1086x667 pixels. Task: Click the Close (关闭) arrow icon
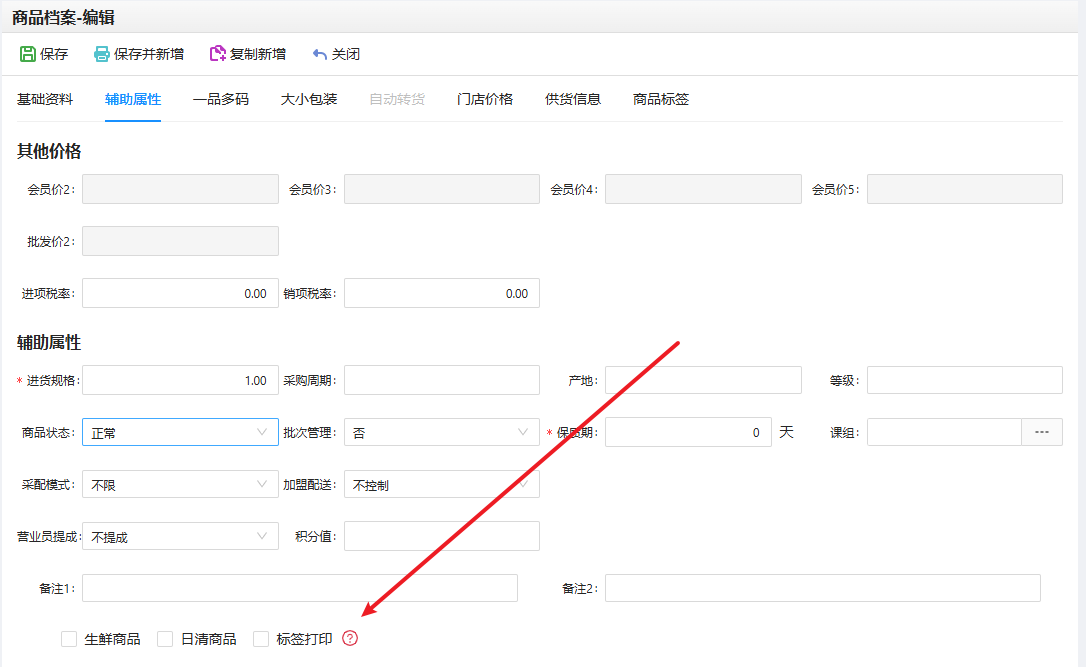(x=320, y=54)
